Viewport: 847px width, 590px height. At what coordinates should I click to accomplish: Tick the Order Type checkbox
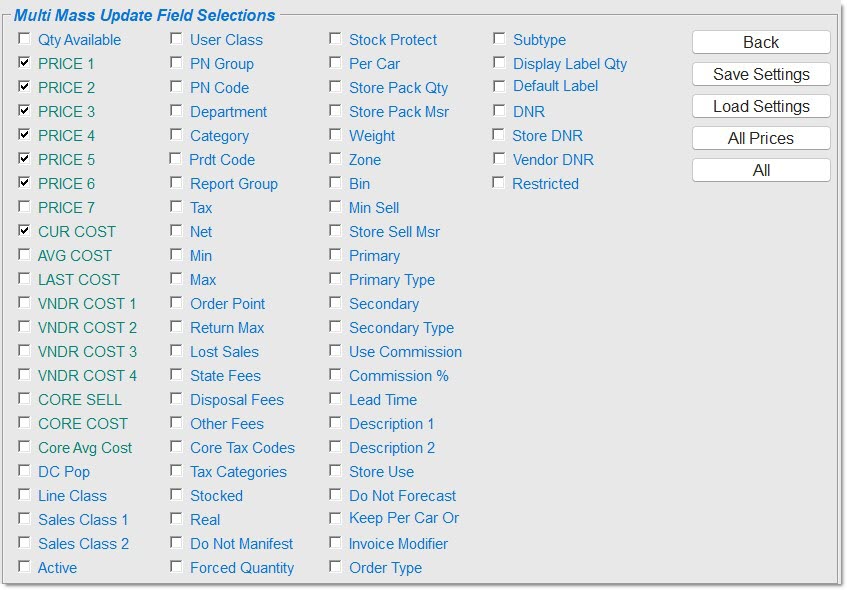tap(336, 567)
